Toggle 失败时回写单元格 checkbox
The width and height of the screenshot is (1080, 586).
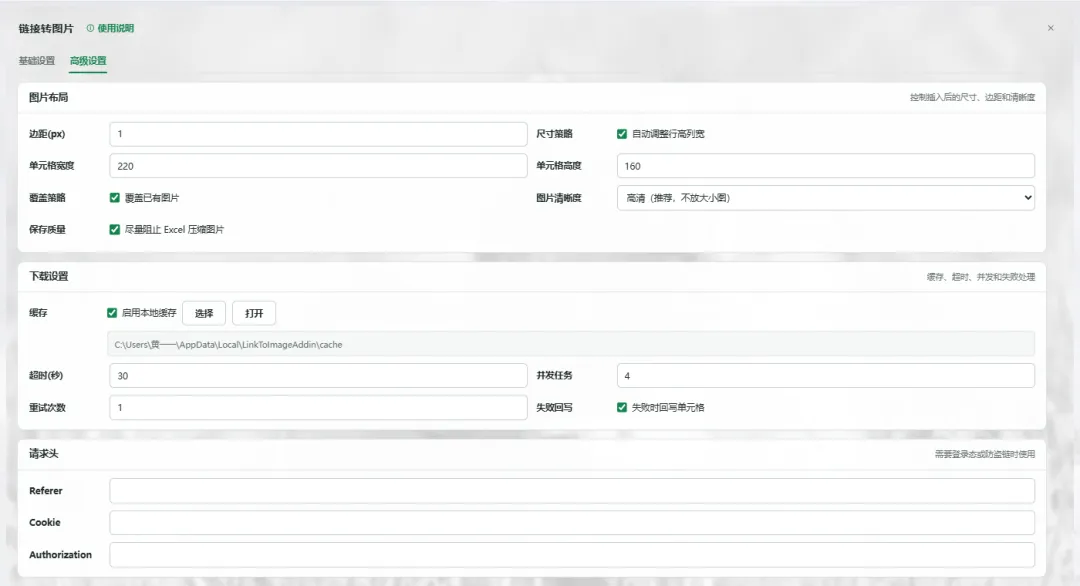click(x=622, y=408)
